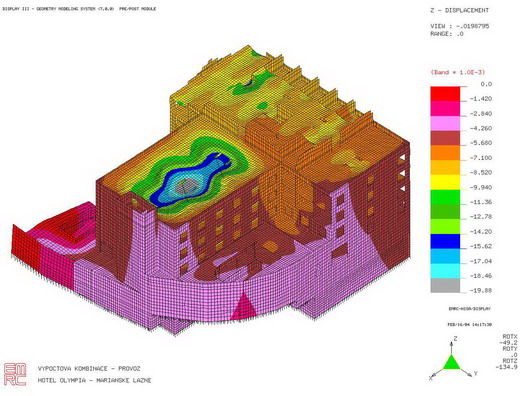Screen dimensions: 520x396
Task: Click the X axis arrow label
Action: click(x=430, y=378)
